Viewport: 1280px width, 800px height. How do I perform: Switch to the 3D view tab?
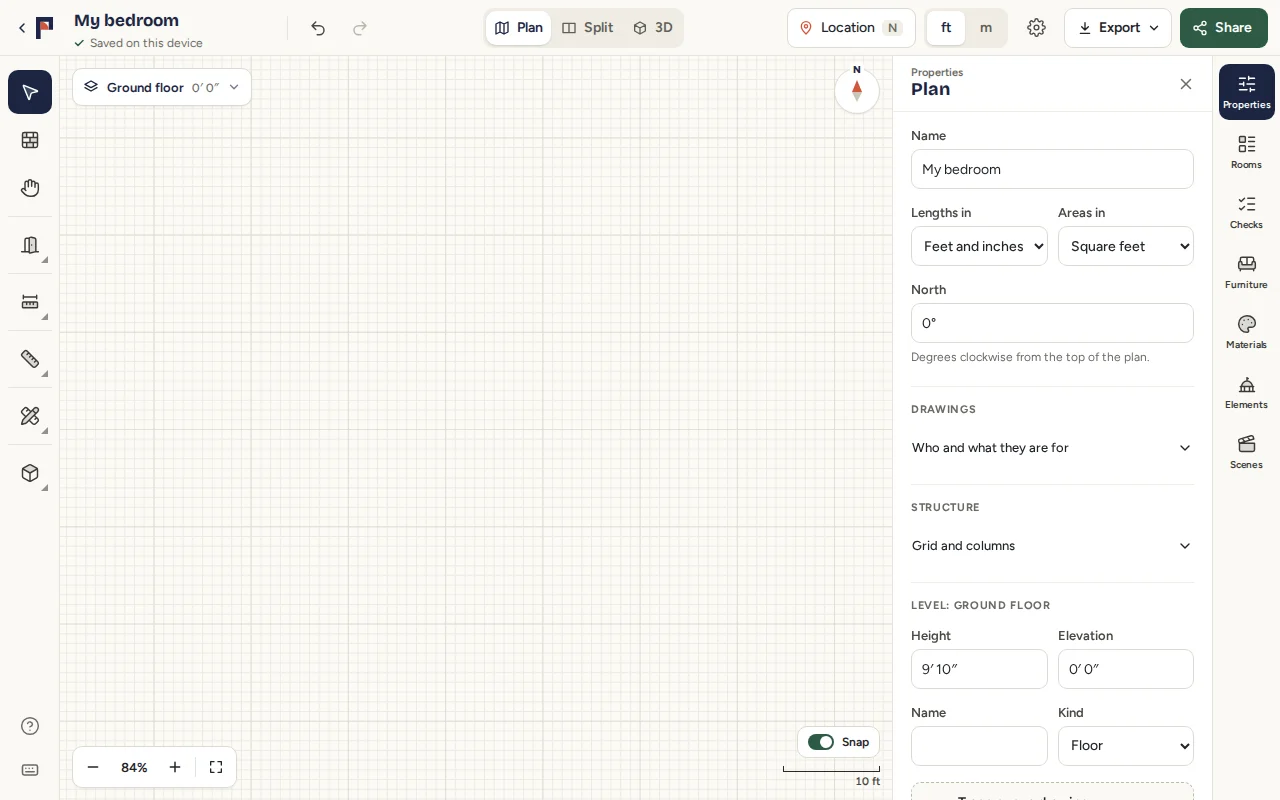pyautogui.click(x=653, y=28)
